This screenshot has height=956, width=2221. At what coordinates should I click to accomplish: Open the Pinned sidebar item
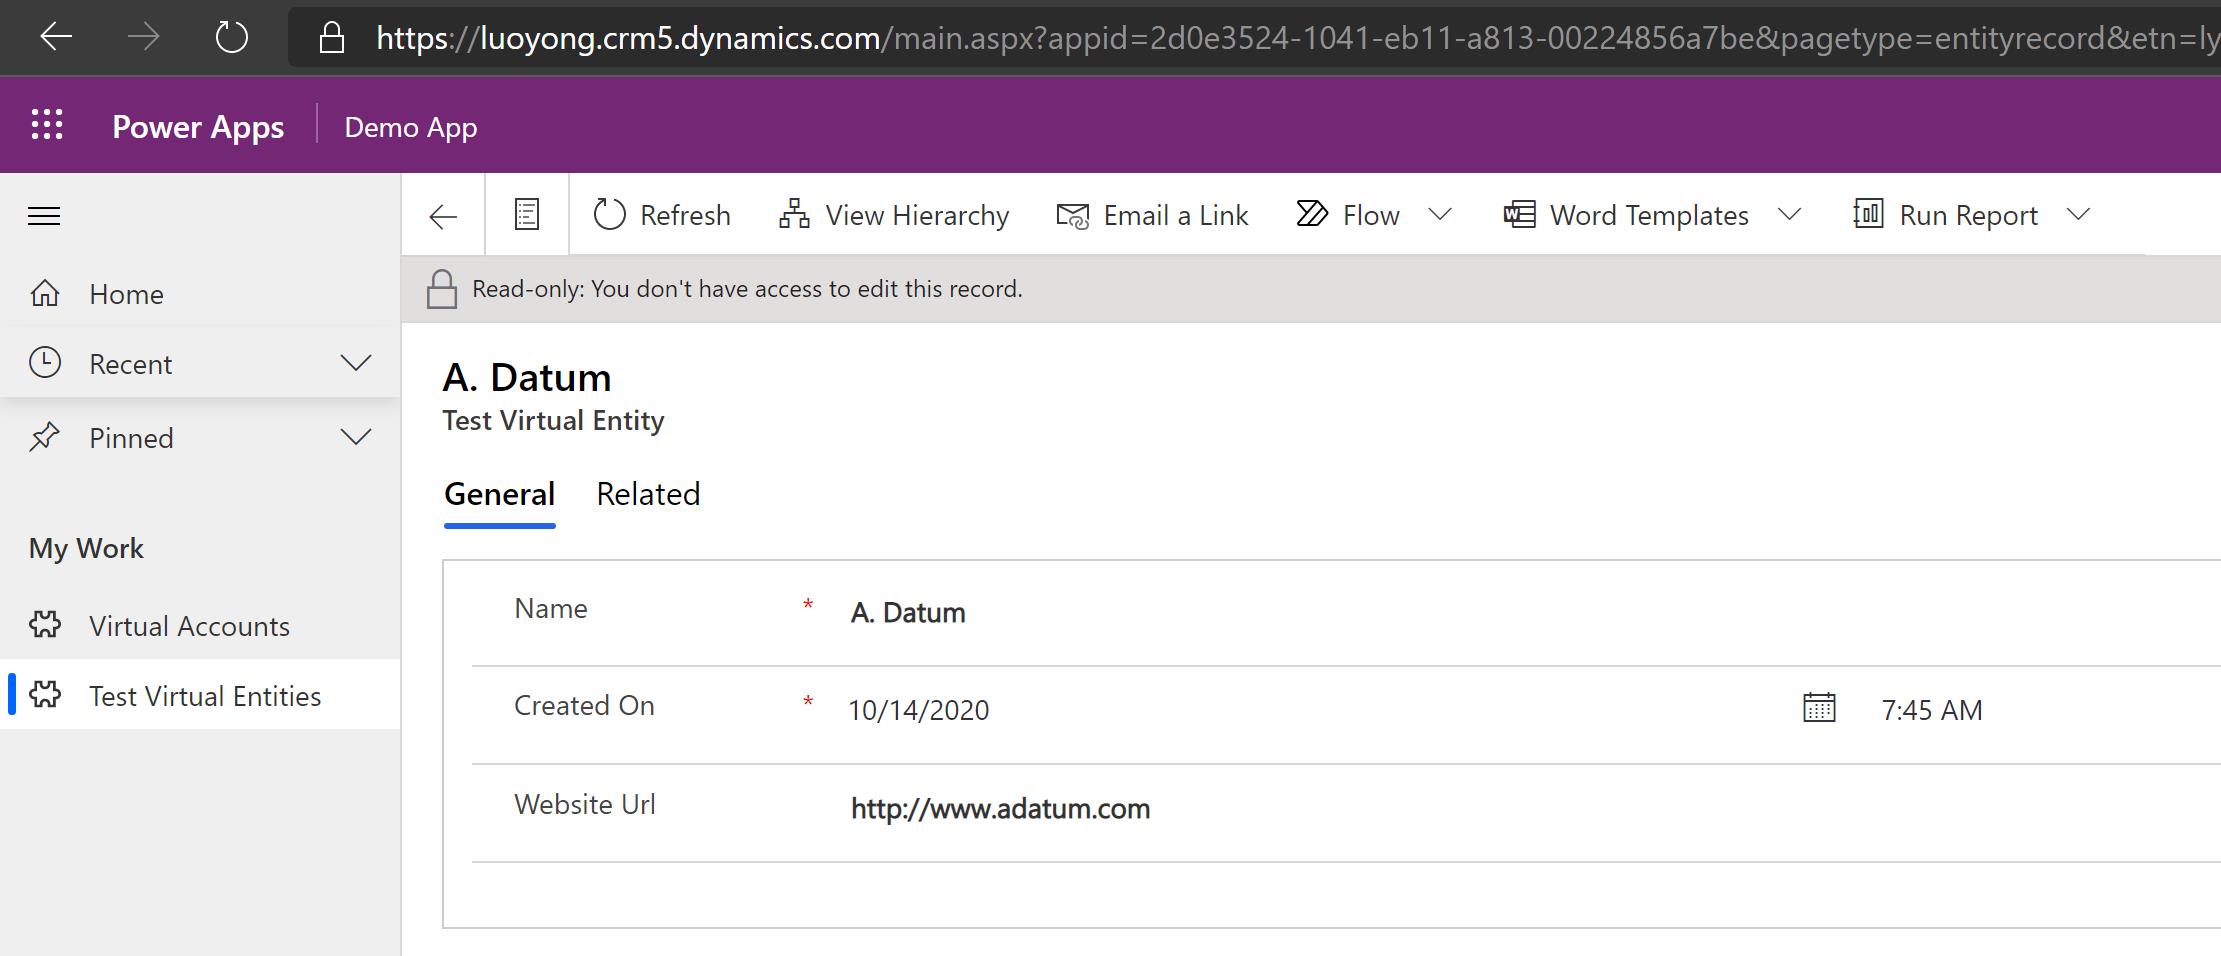pyautogui.click(x=200, y=438)
